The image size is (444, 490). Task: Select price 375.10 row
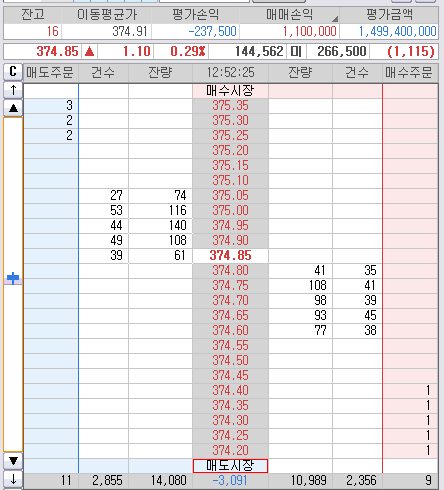point(230,180)
